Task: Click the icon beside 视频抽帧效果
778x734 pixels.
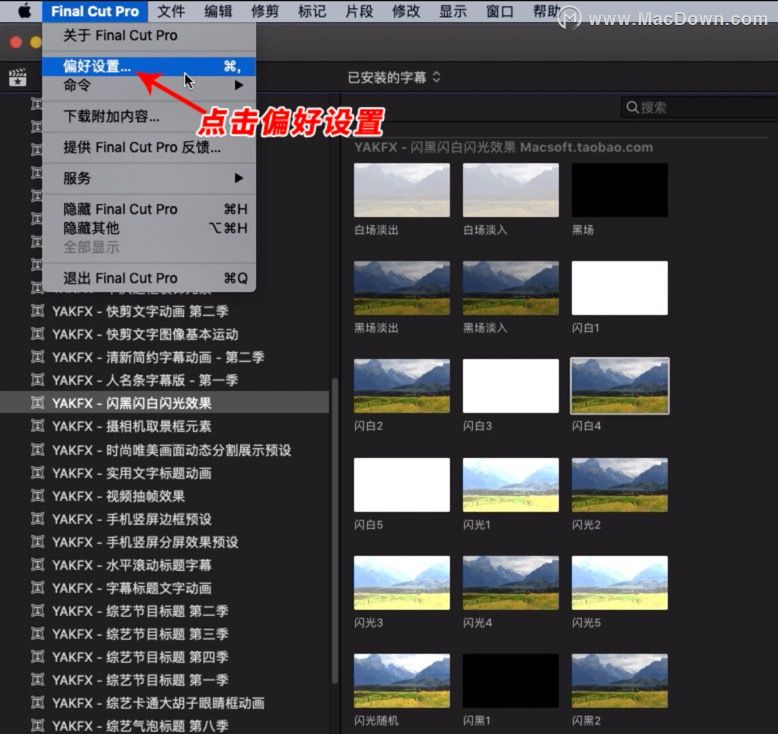Action: (37, 495)
